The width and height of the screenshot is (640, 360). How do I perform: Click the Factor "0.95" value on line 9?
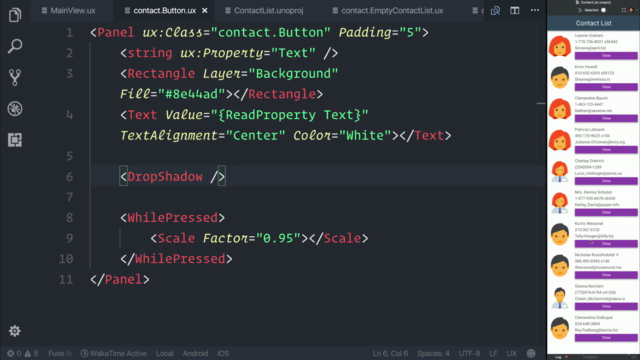tap(278, 238)
